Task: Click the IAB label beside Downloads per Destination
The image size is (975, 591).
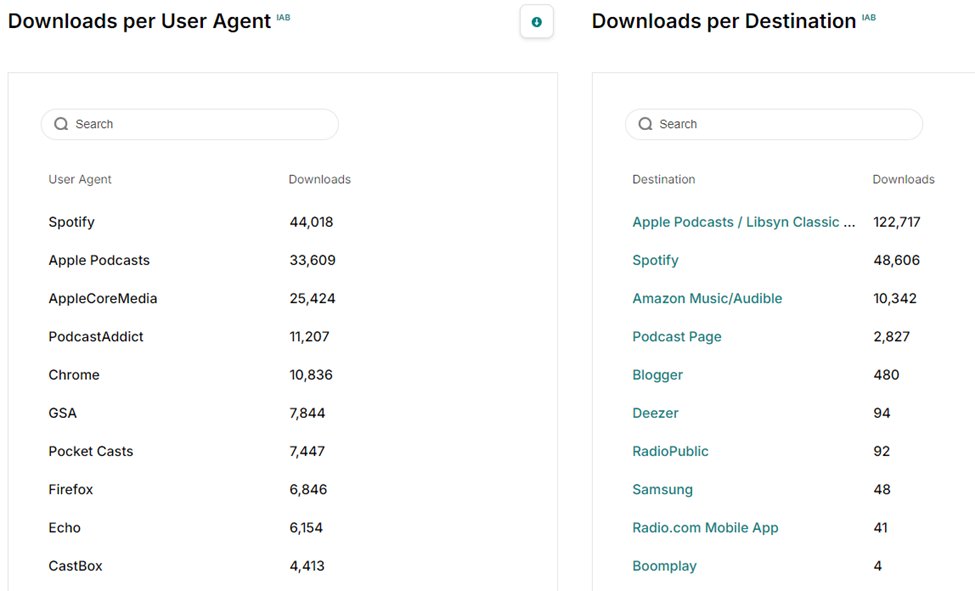Action: coord(869,17)
